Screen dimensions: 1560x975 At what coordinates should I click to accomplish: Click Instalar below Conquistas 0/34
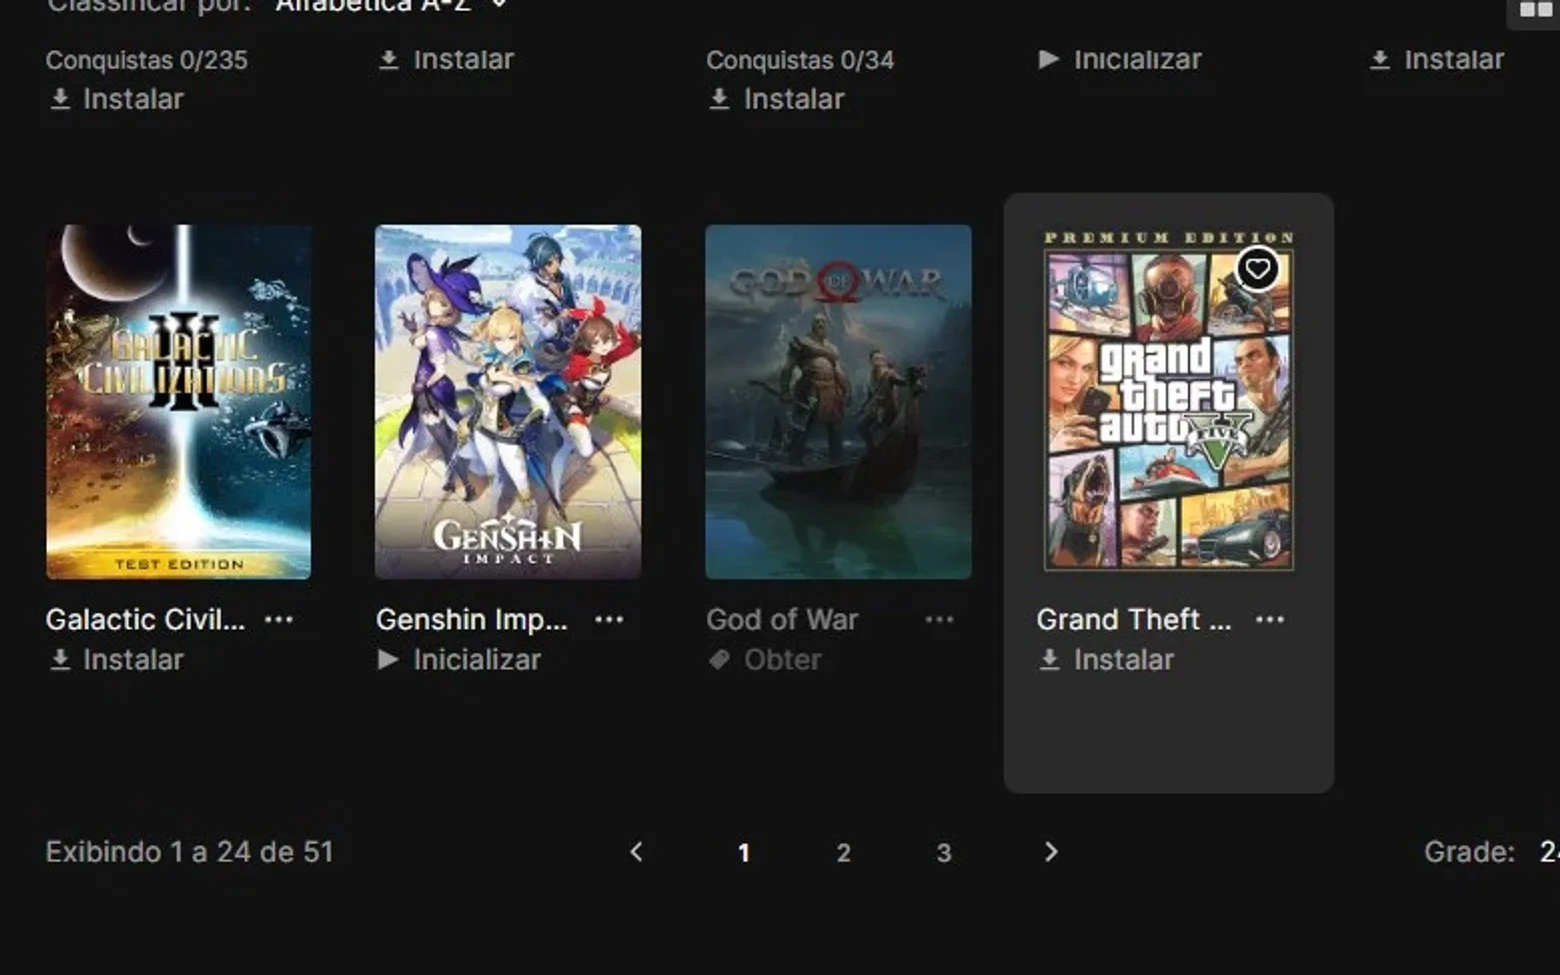point(776,99)
